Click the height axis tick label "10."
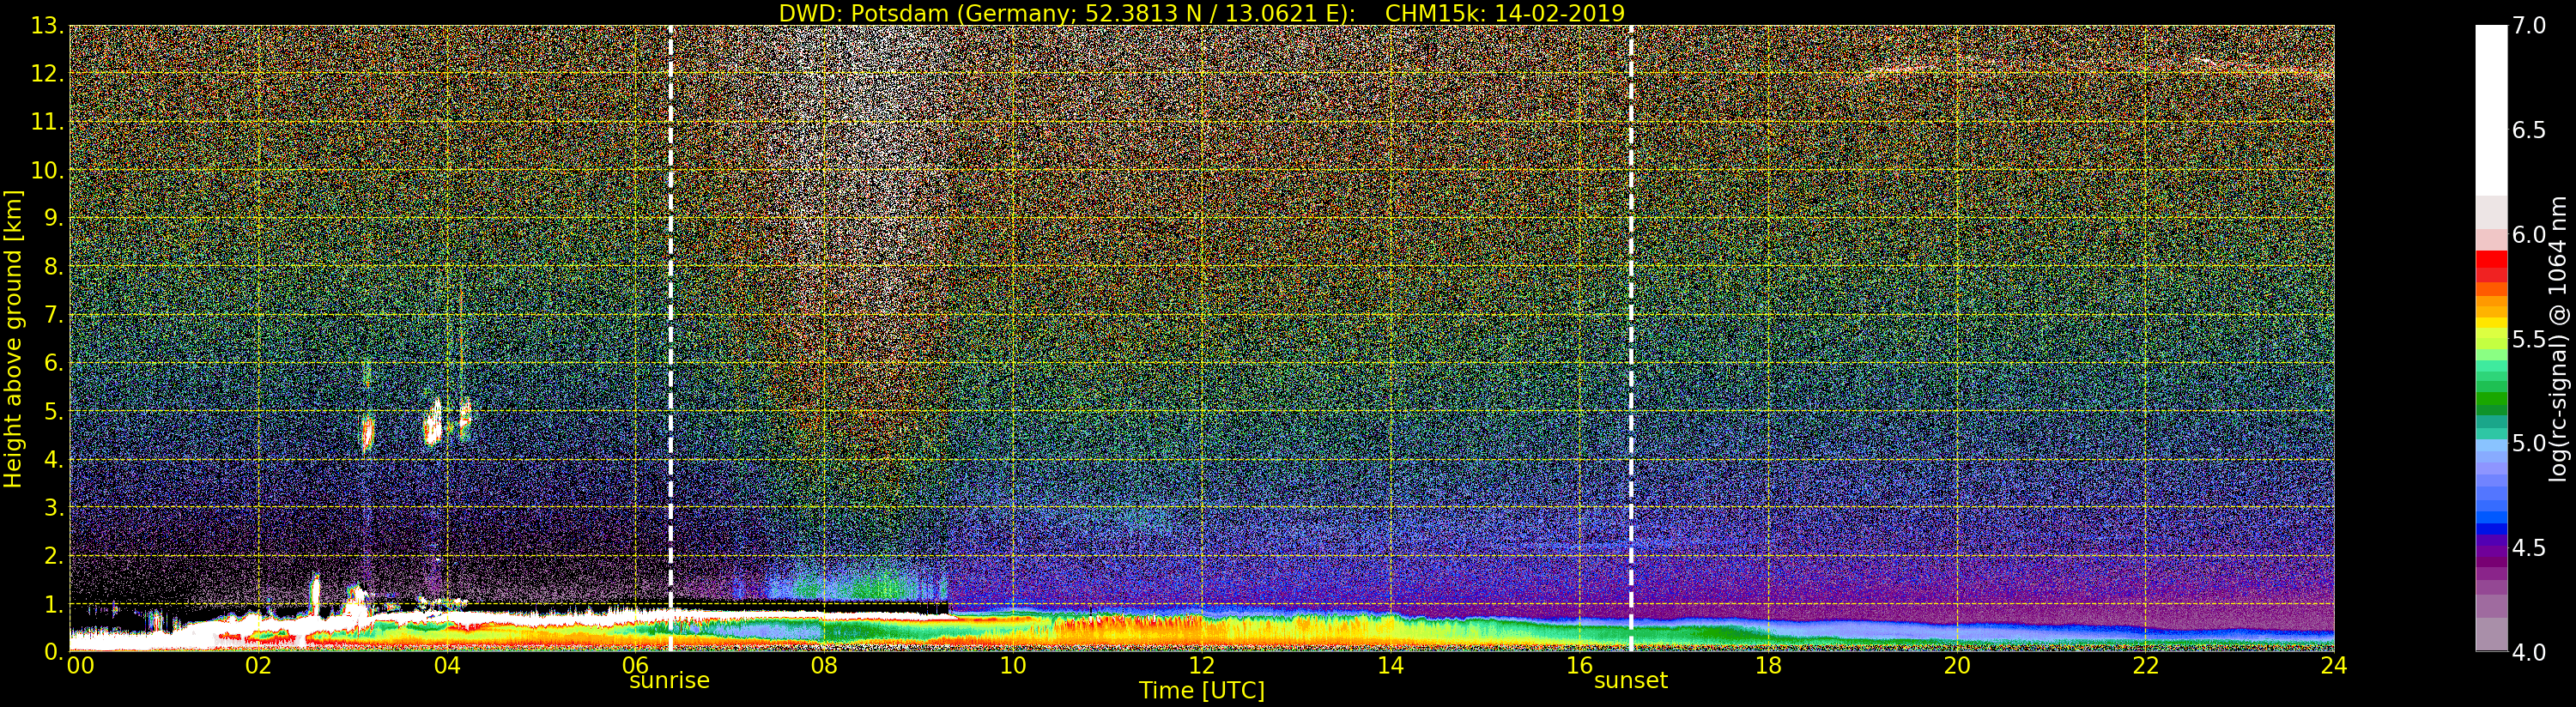The image size is (2576, 707). (x=47, y=170)
